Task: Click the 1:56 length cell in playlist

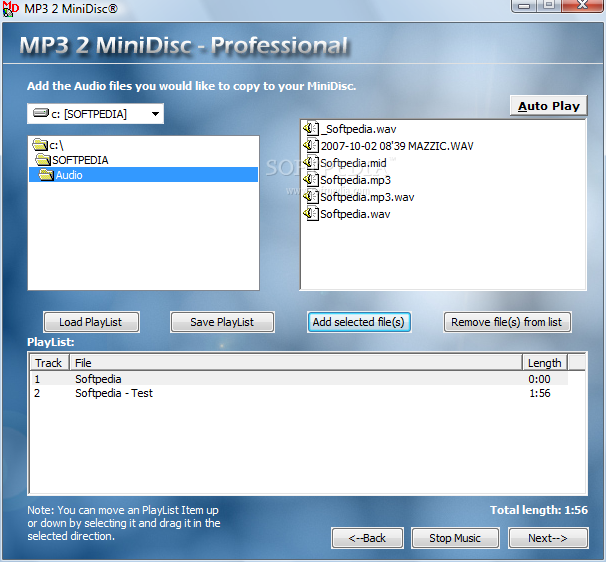Action: pyautogui.click(x=540, y=393)
